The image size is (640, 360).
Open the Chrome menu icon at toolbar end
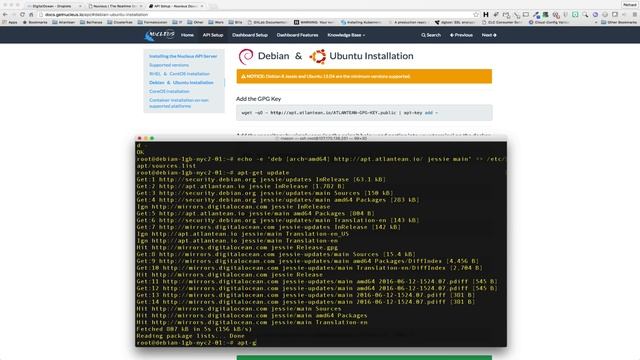635,14
